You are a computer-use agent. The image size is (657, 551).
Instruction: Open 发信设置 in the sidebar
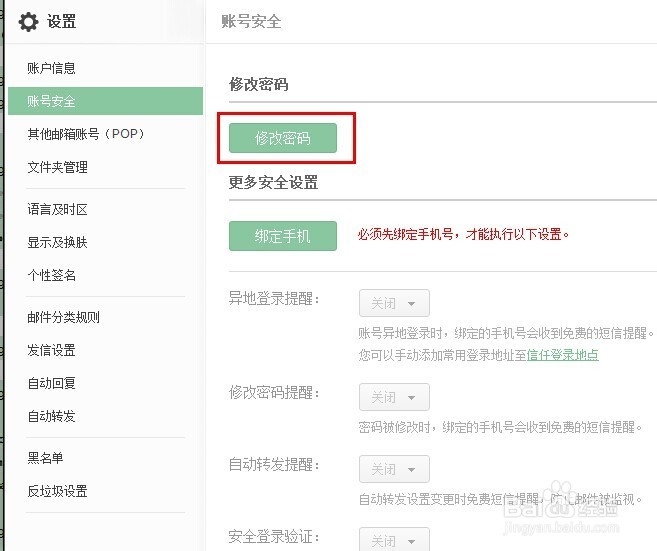click(x=51, y=350)
